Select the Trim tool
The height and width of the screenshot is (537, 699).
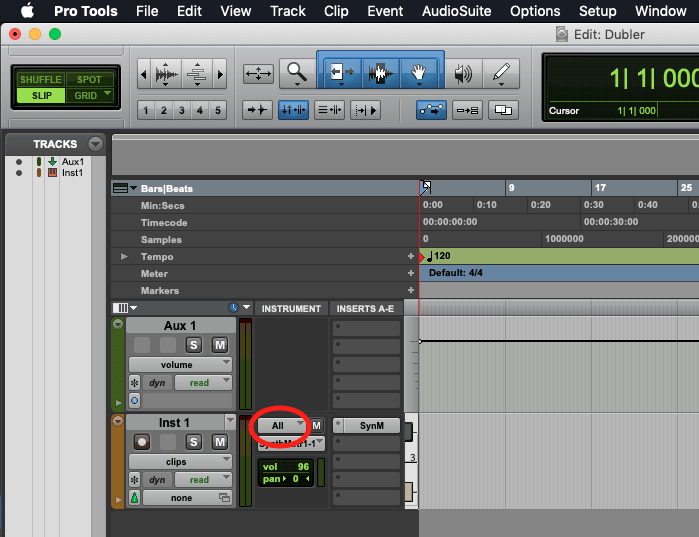[x=342, y=73]
